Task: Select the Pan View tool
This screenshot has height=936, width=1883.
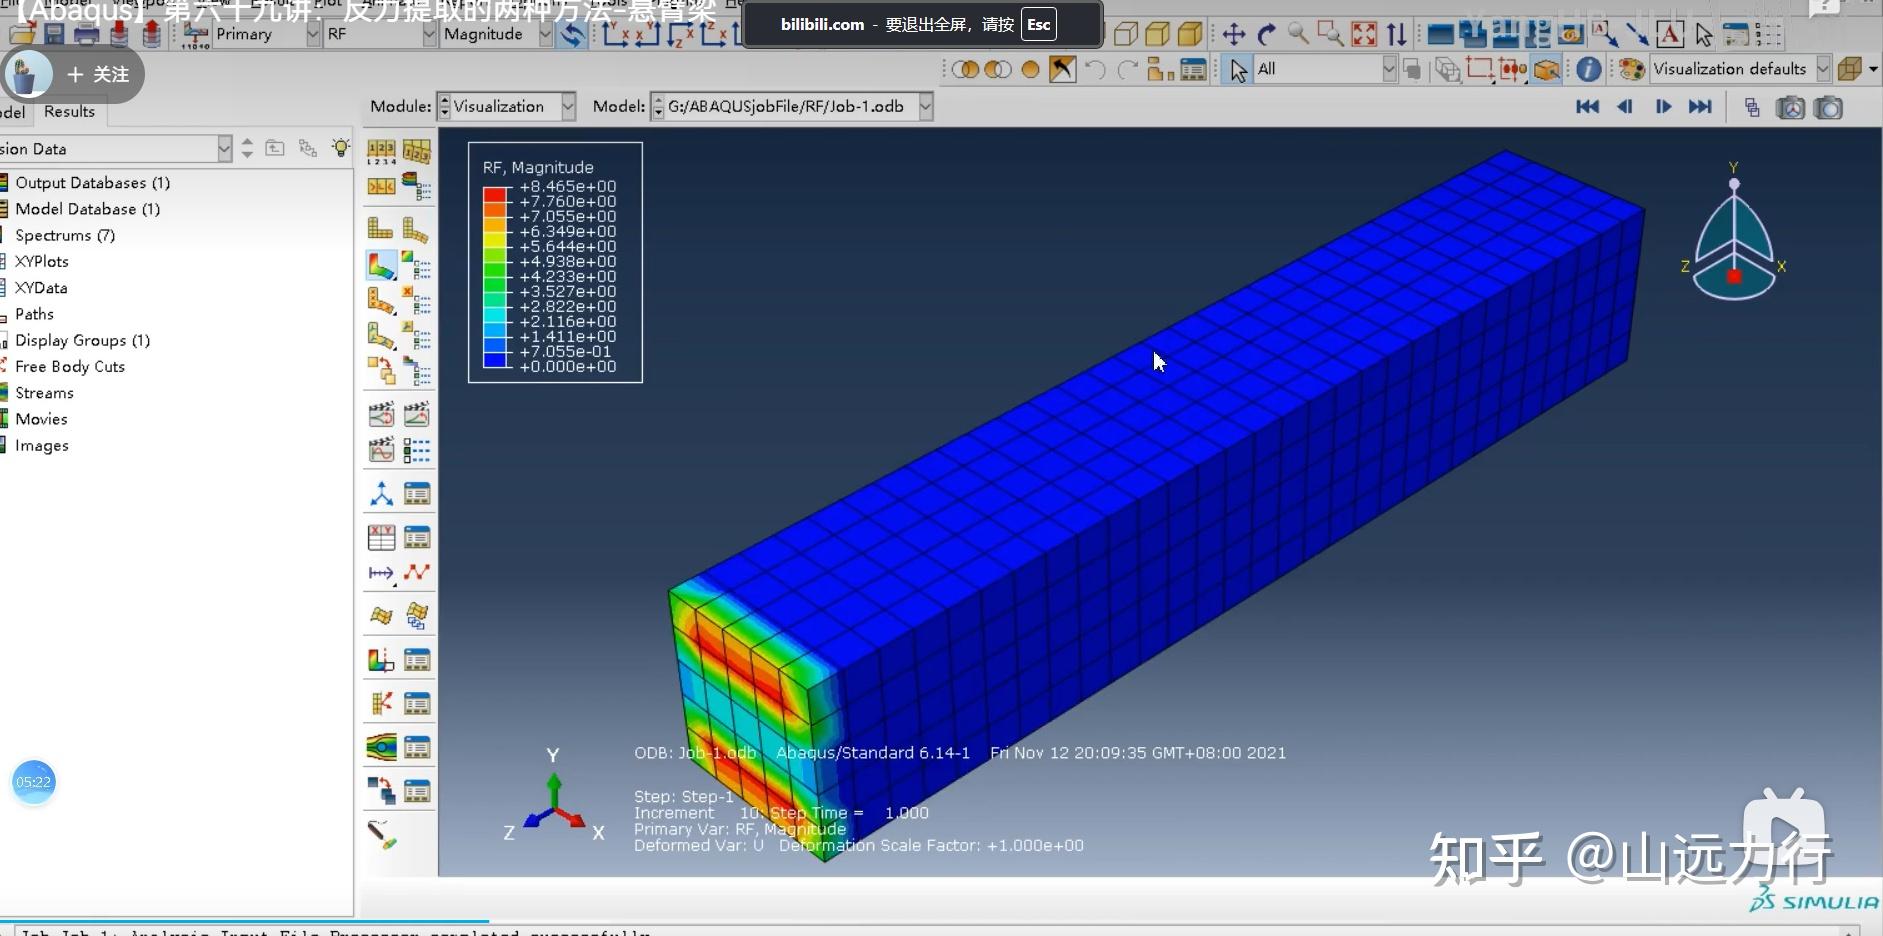Action: click(x=1233, y=35)
